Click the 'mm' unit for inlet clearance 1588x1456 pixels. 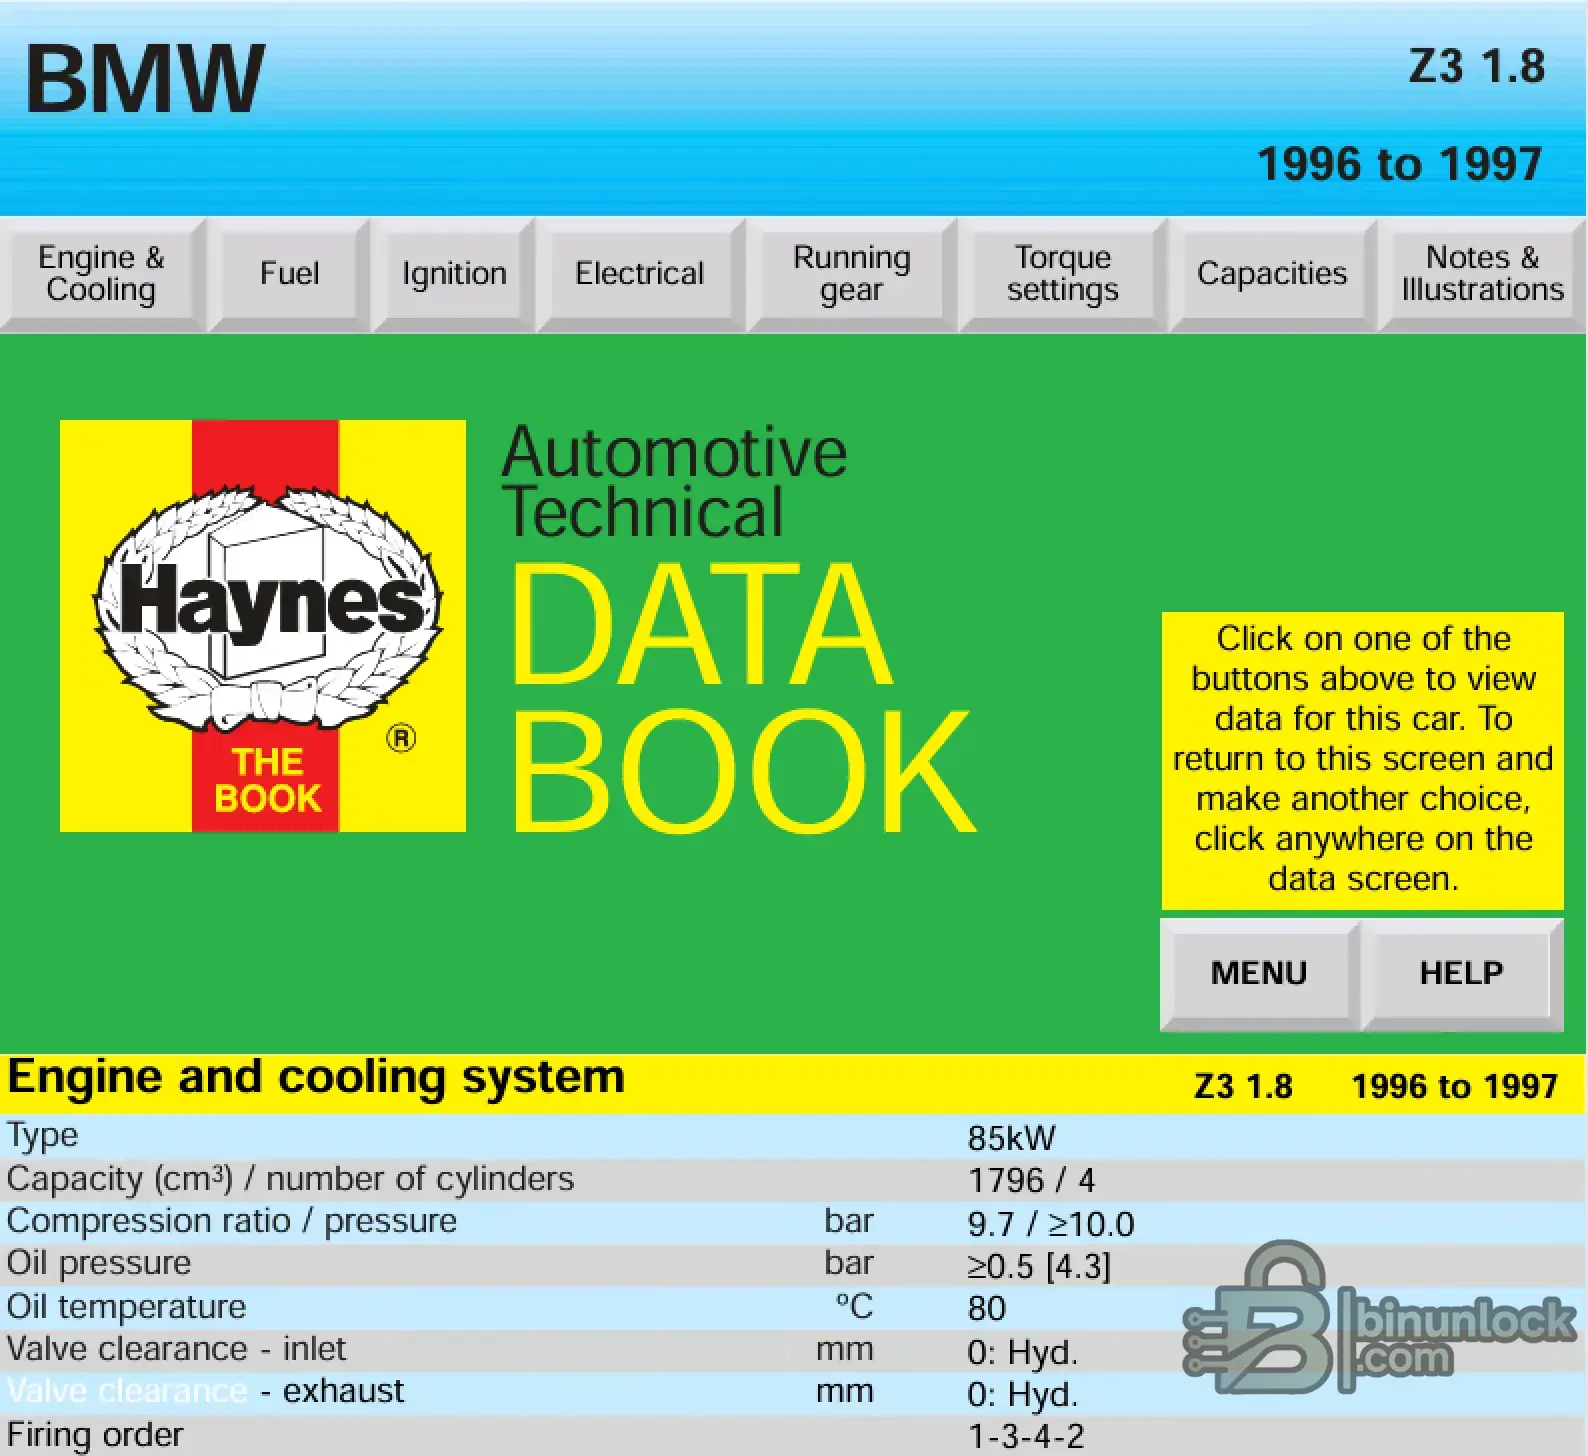click(x=845, y=1350)
